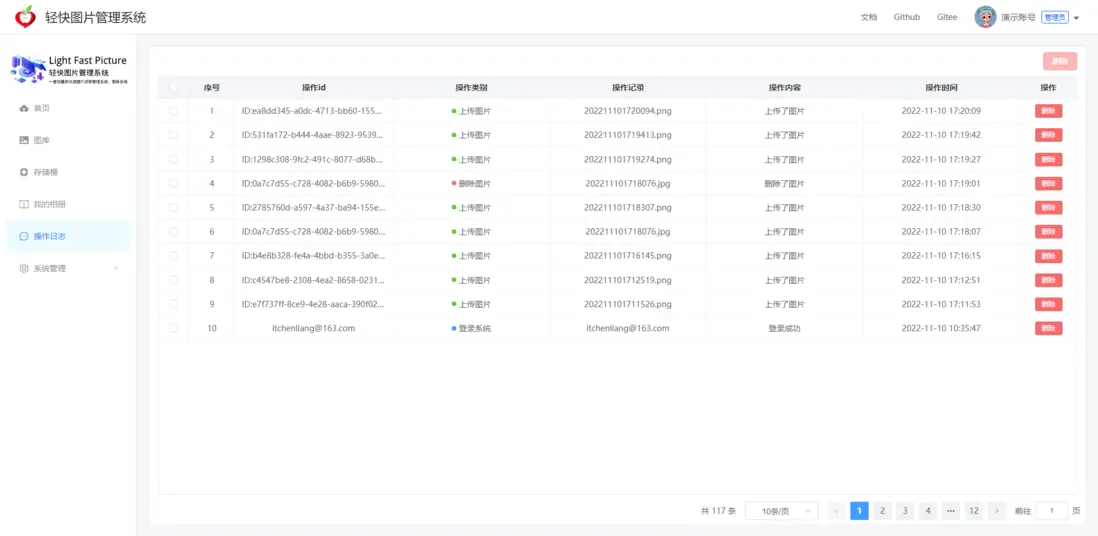
Task: Click the circular icon beside 存储桶
Action: coord(24,172)
